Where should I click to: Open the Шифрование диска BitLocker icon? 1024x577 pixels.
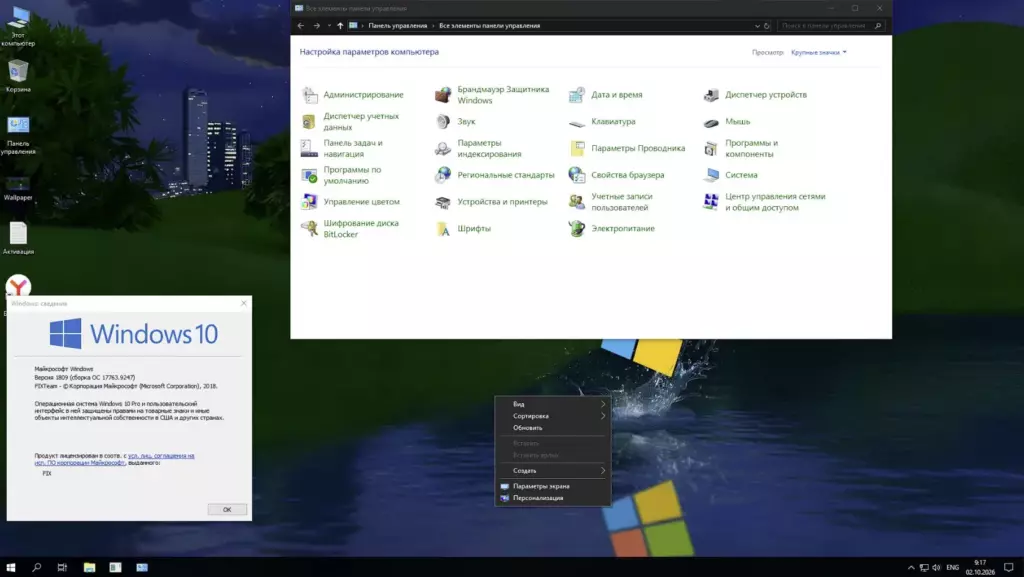click(310, 228)
